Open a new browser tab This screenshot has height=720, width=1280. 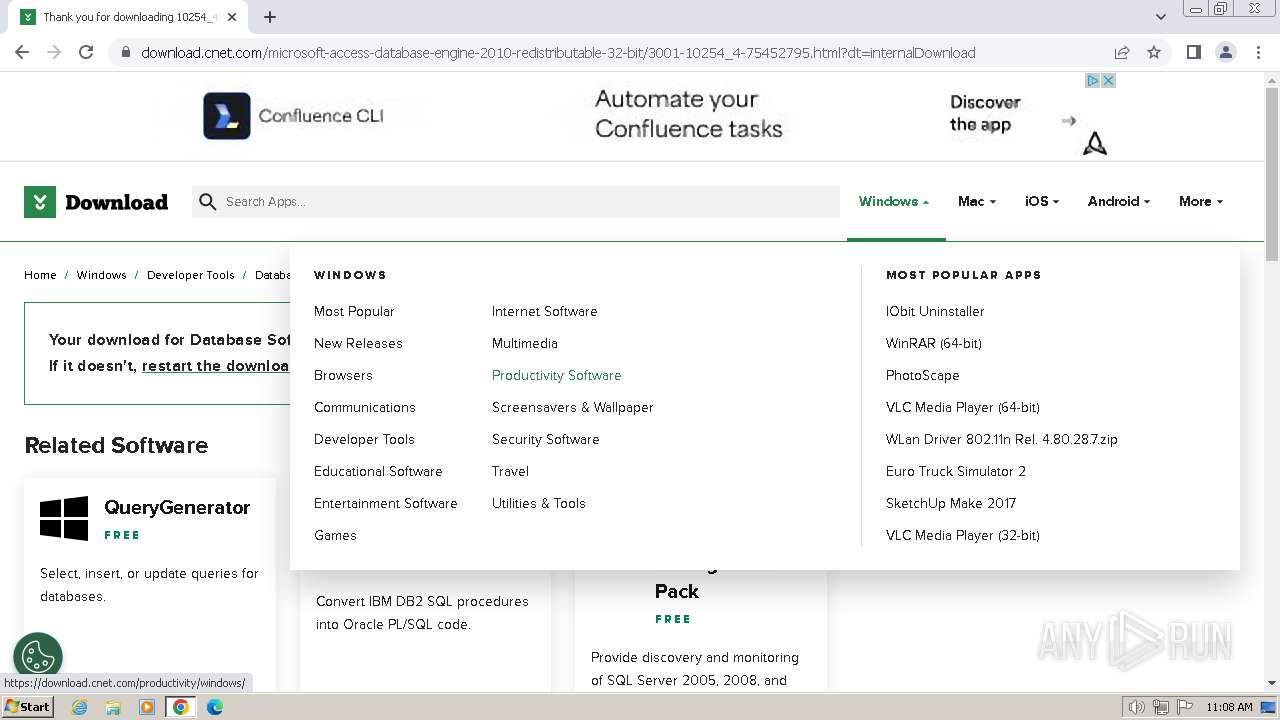pyautogui.click(x=270, y=17)
